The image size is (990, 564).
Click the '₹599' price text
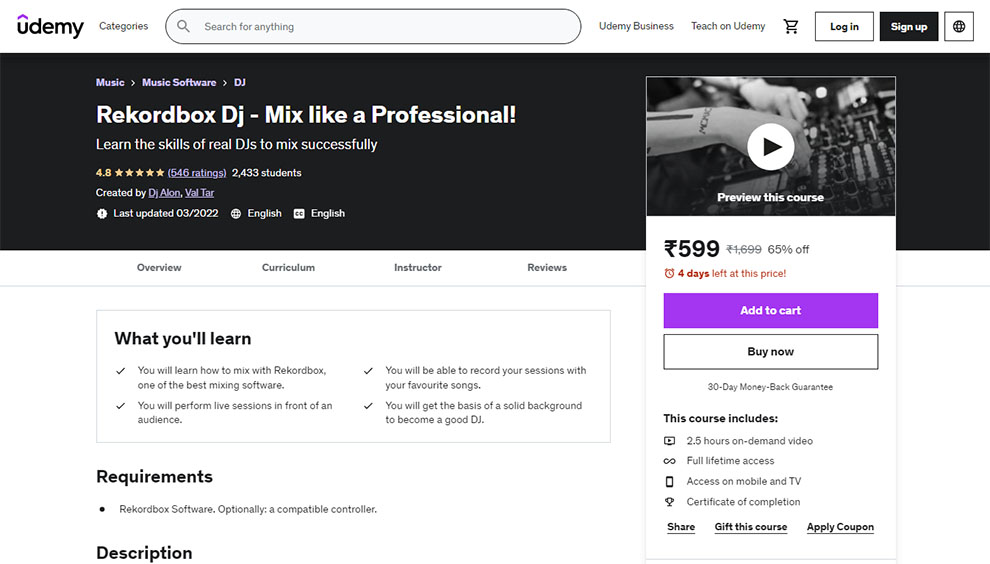(691, 249)
